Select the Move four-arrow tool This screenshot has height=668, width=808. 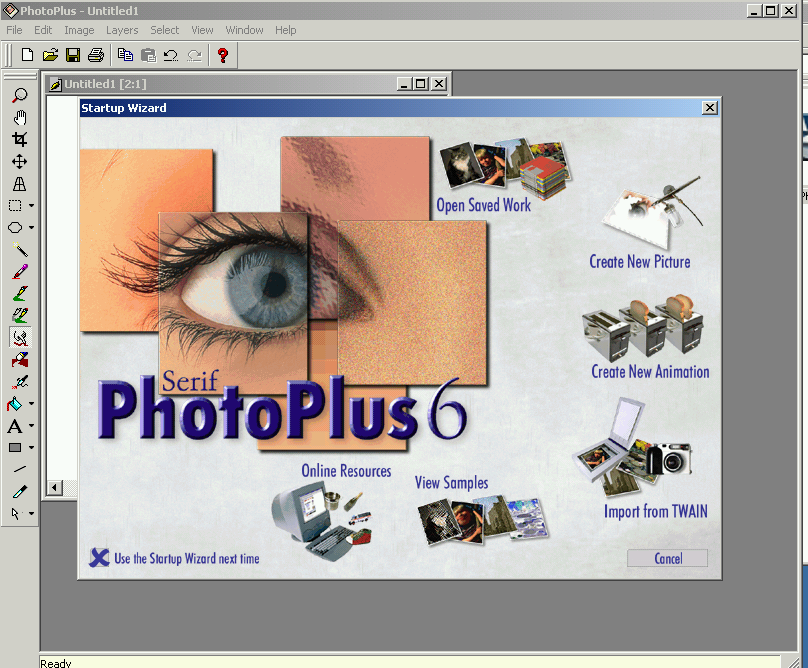pos(20,162)
